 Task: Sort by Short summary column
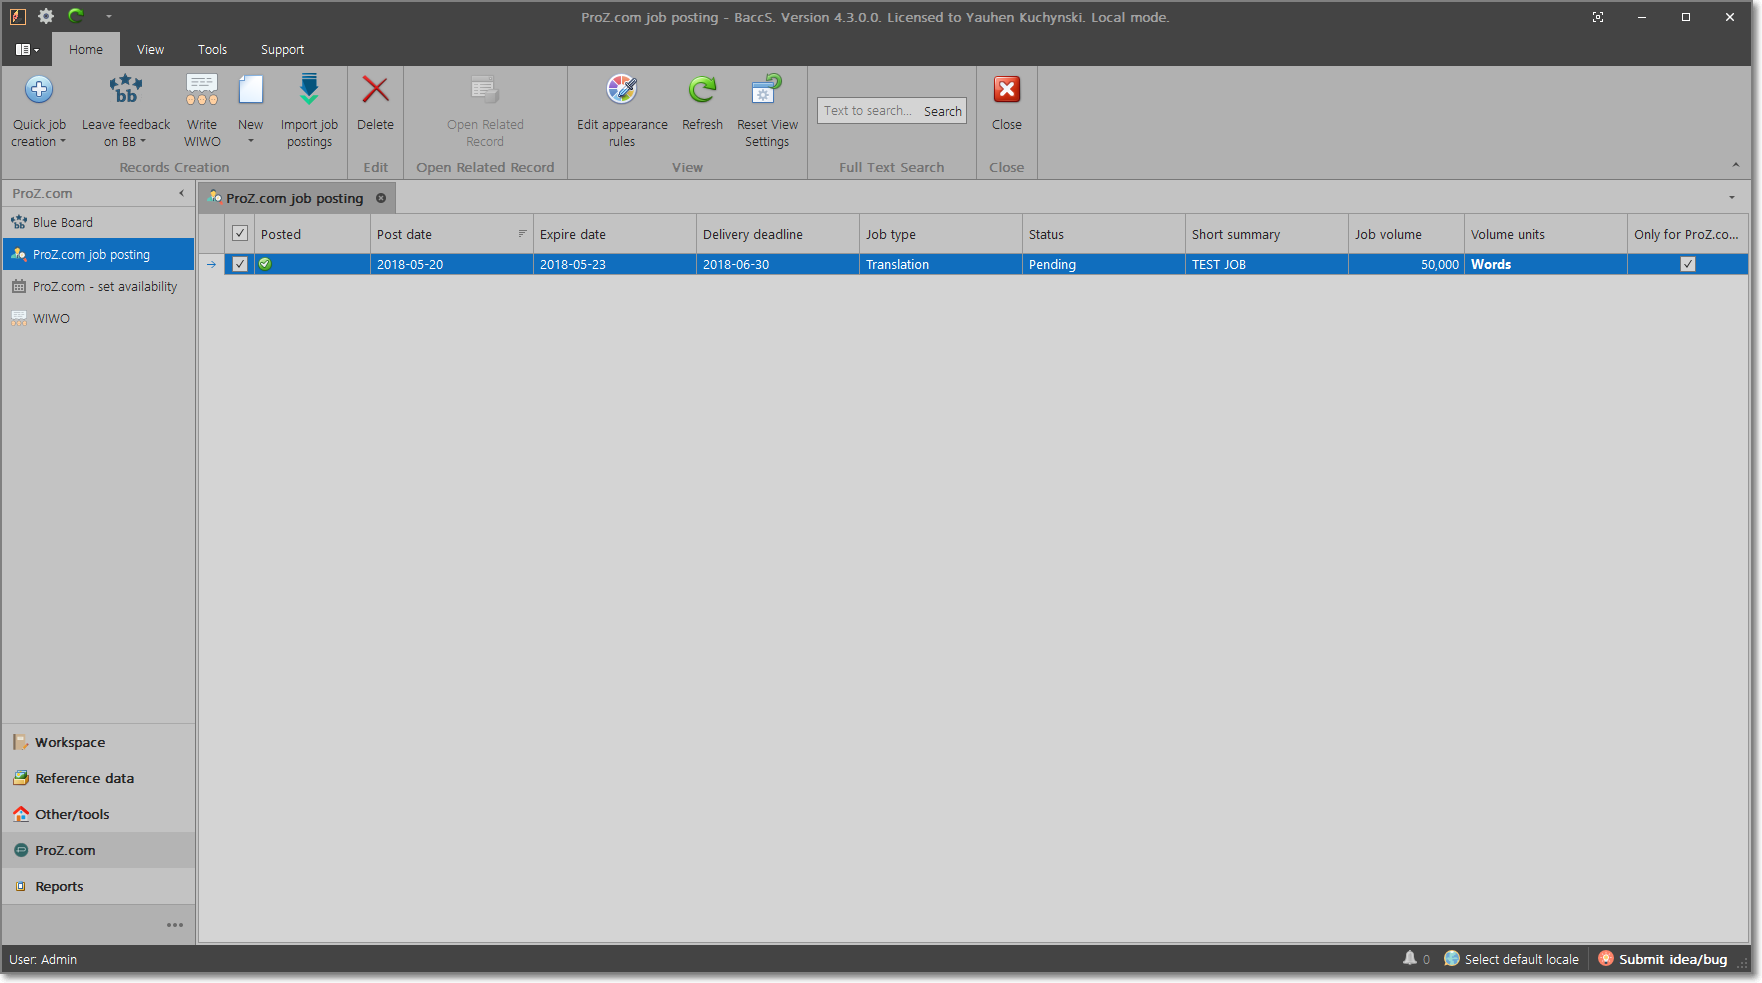1266,234
